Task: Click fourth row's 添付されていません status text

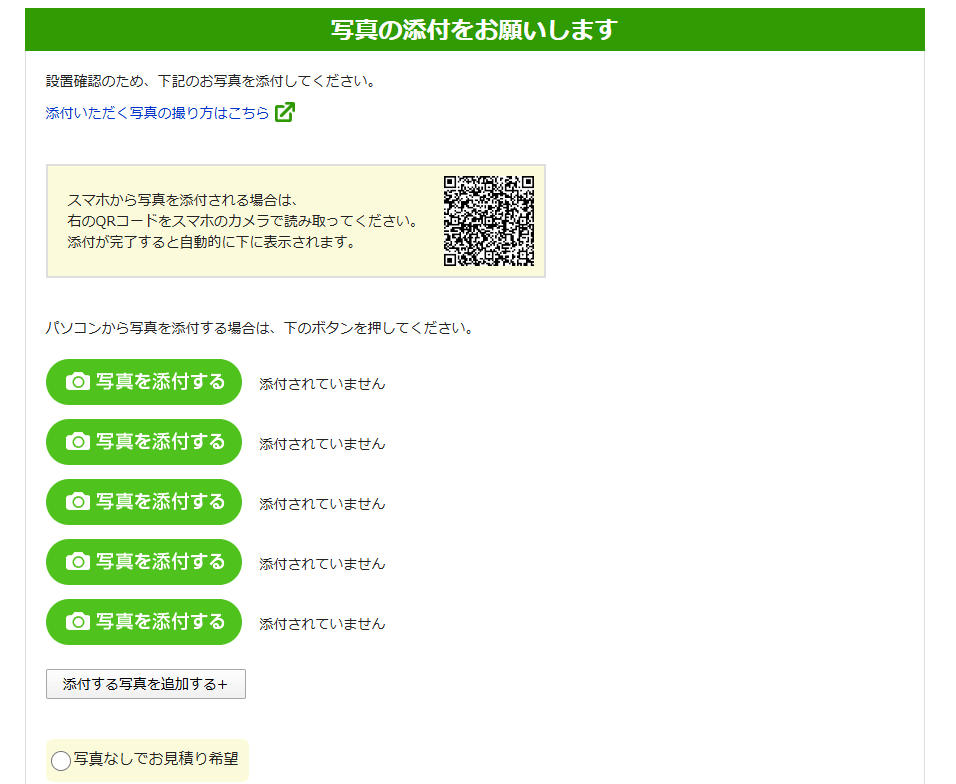Action: pos(322,564)
